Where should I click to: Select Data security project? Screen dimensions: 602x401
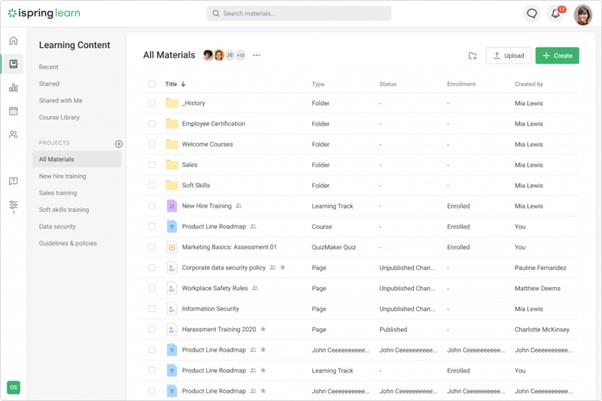point(57,226)
